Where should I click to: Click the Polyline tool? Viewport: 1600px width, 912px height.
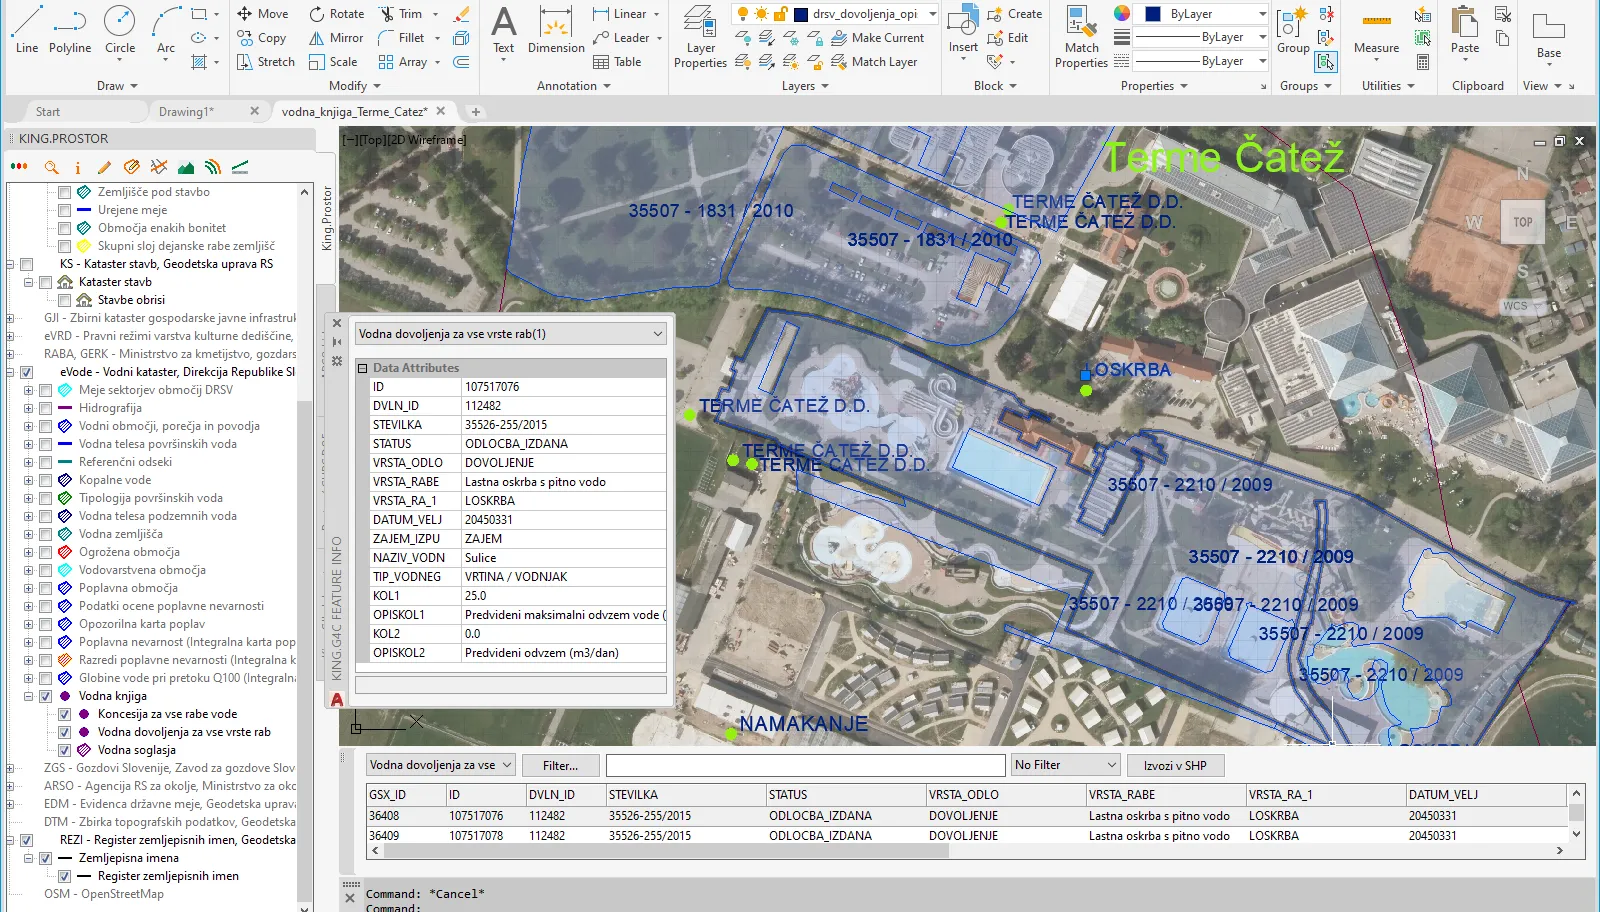click(69, 30)
